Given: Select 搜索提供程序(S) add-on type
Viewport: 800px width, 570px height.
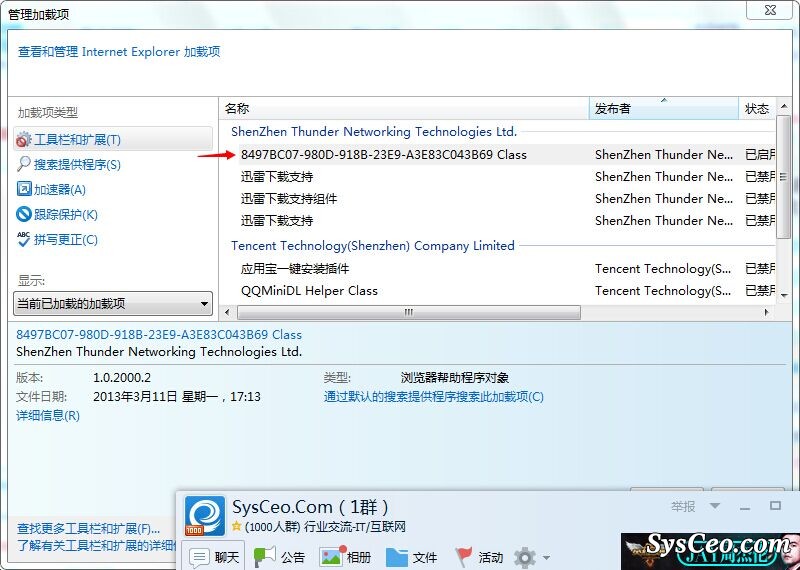Looking at the screenshot, I should [x=77, y=164].
